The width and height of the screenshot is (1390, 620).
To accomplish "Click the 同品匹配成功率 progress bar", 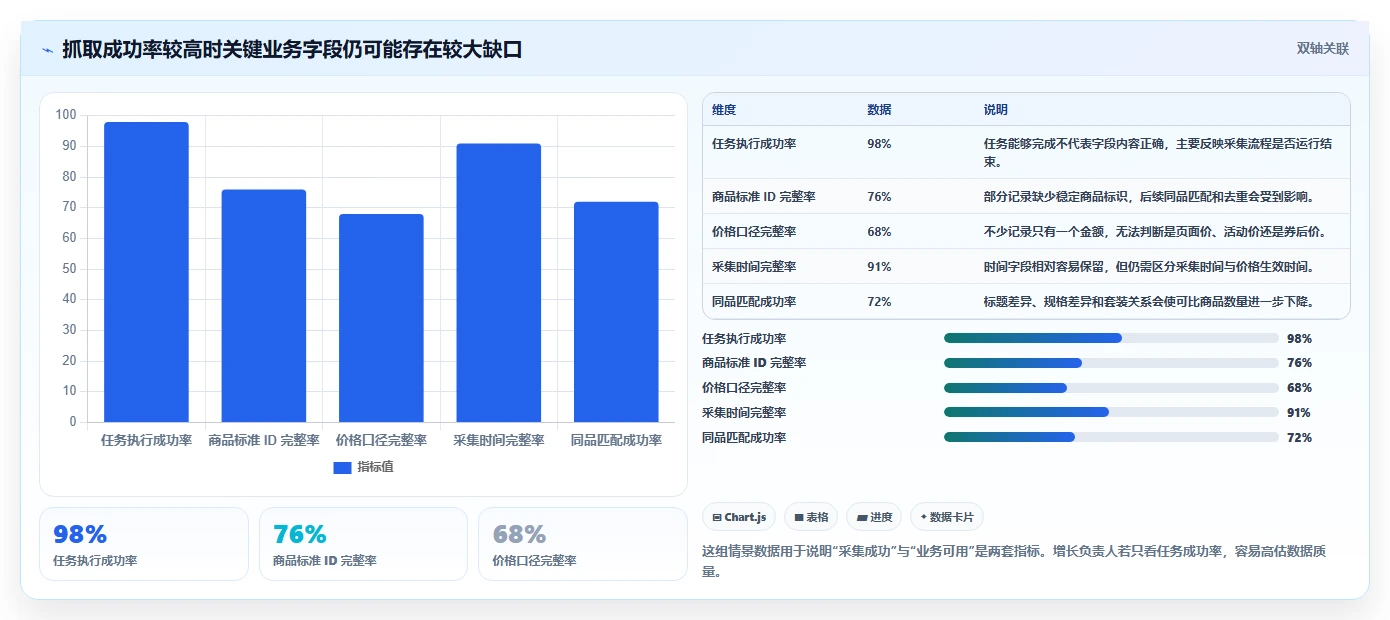I will [x=1111, y=437].
